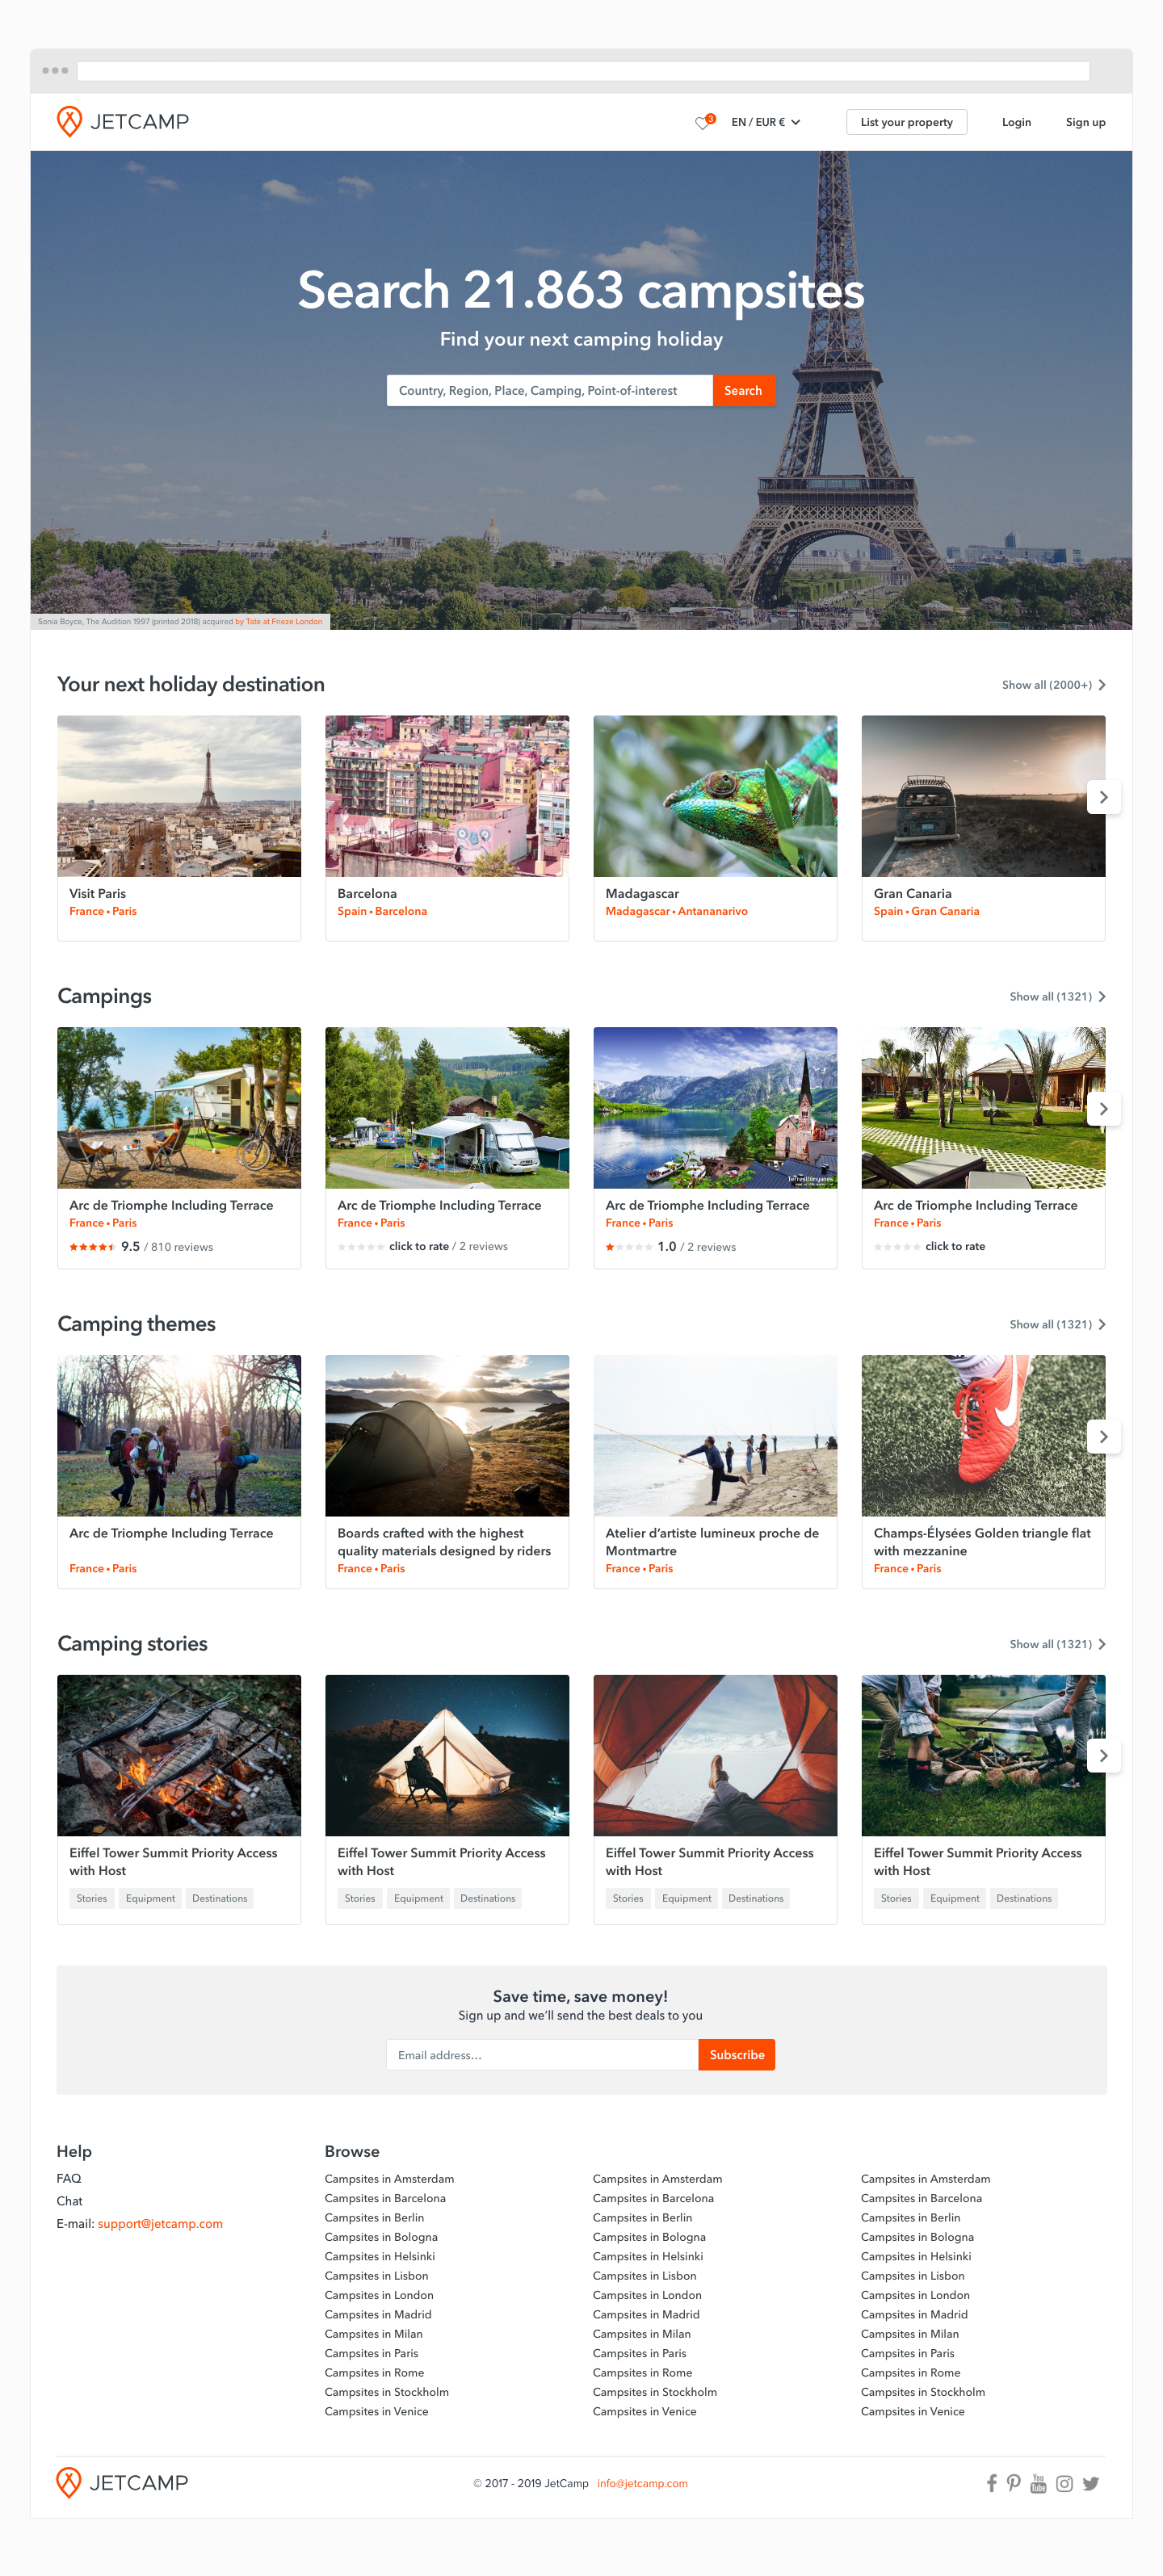1163x2576 pixels.
Task: Open the Madagascar destination thumbnail
Action: pos(715,796)
